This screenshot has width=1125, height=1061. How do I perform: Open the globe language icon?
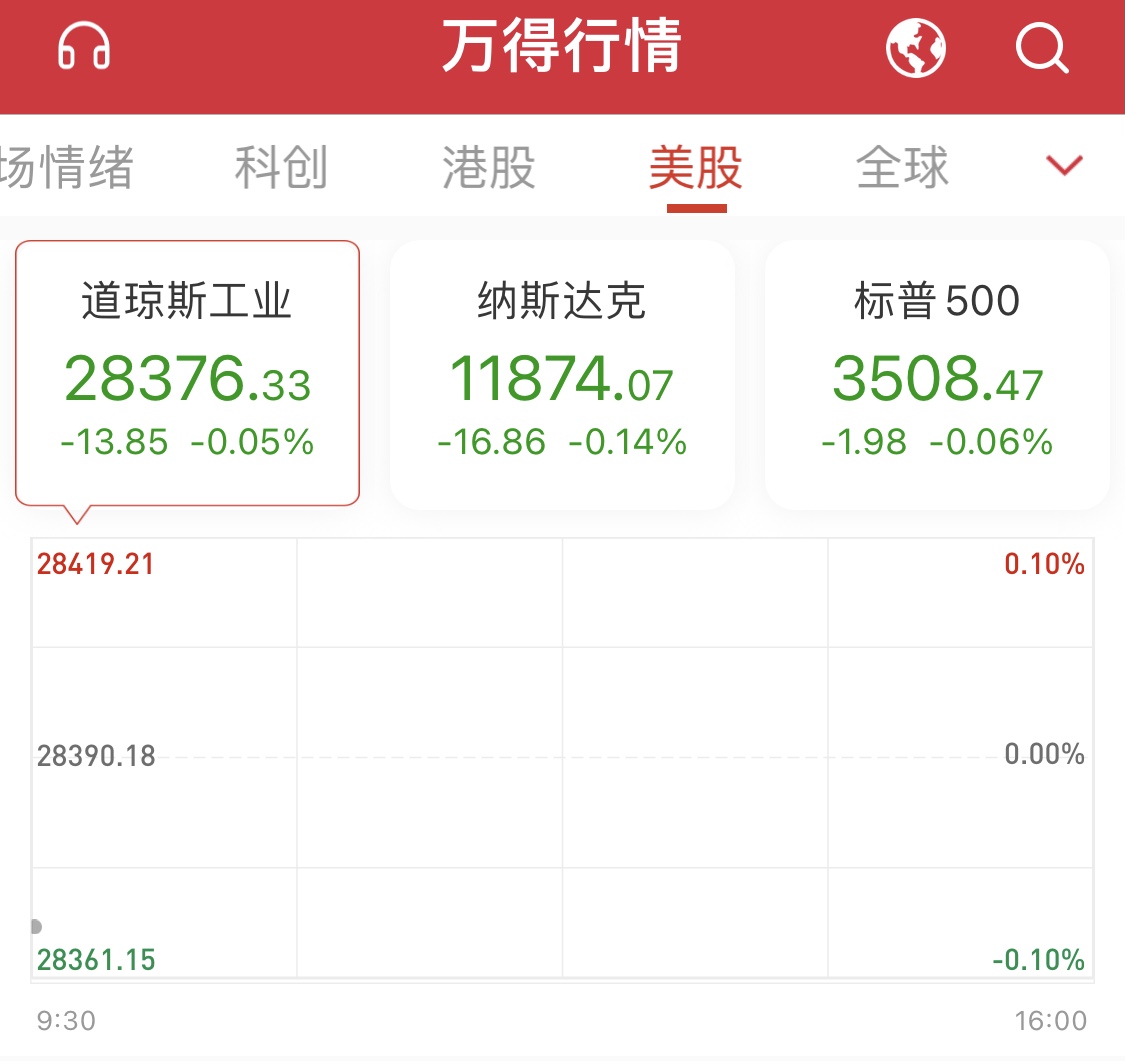(917, 47)
